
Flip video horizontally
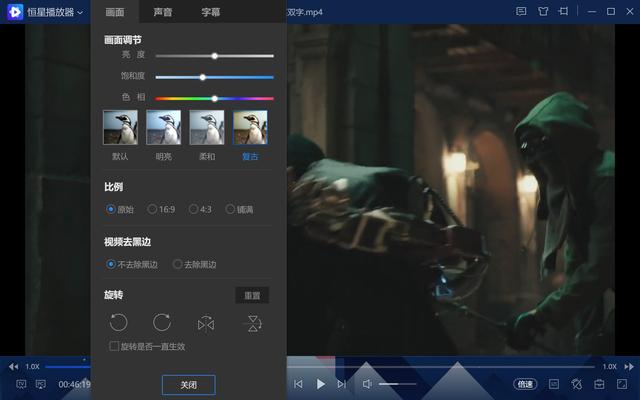[206, 323]
